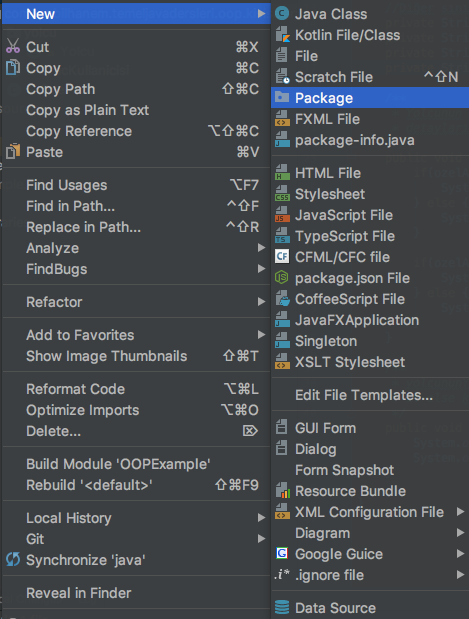
Task: Click the package-info.java icon
Action: [x=282, y=140]
